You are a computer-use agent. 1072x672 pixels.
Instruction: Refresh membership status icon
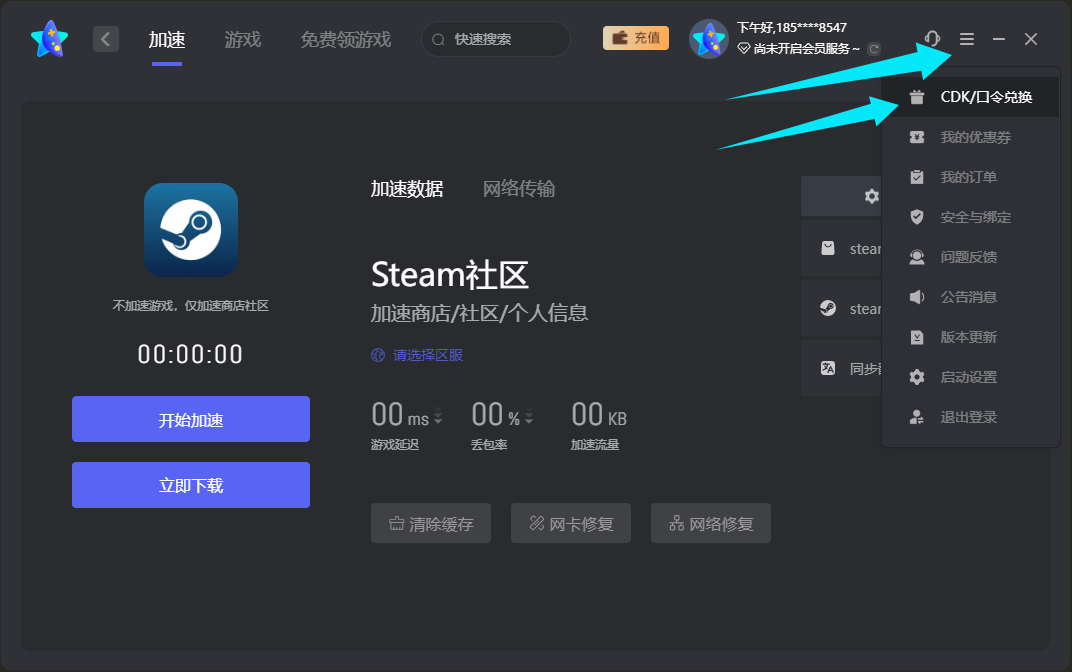(873, 49)
